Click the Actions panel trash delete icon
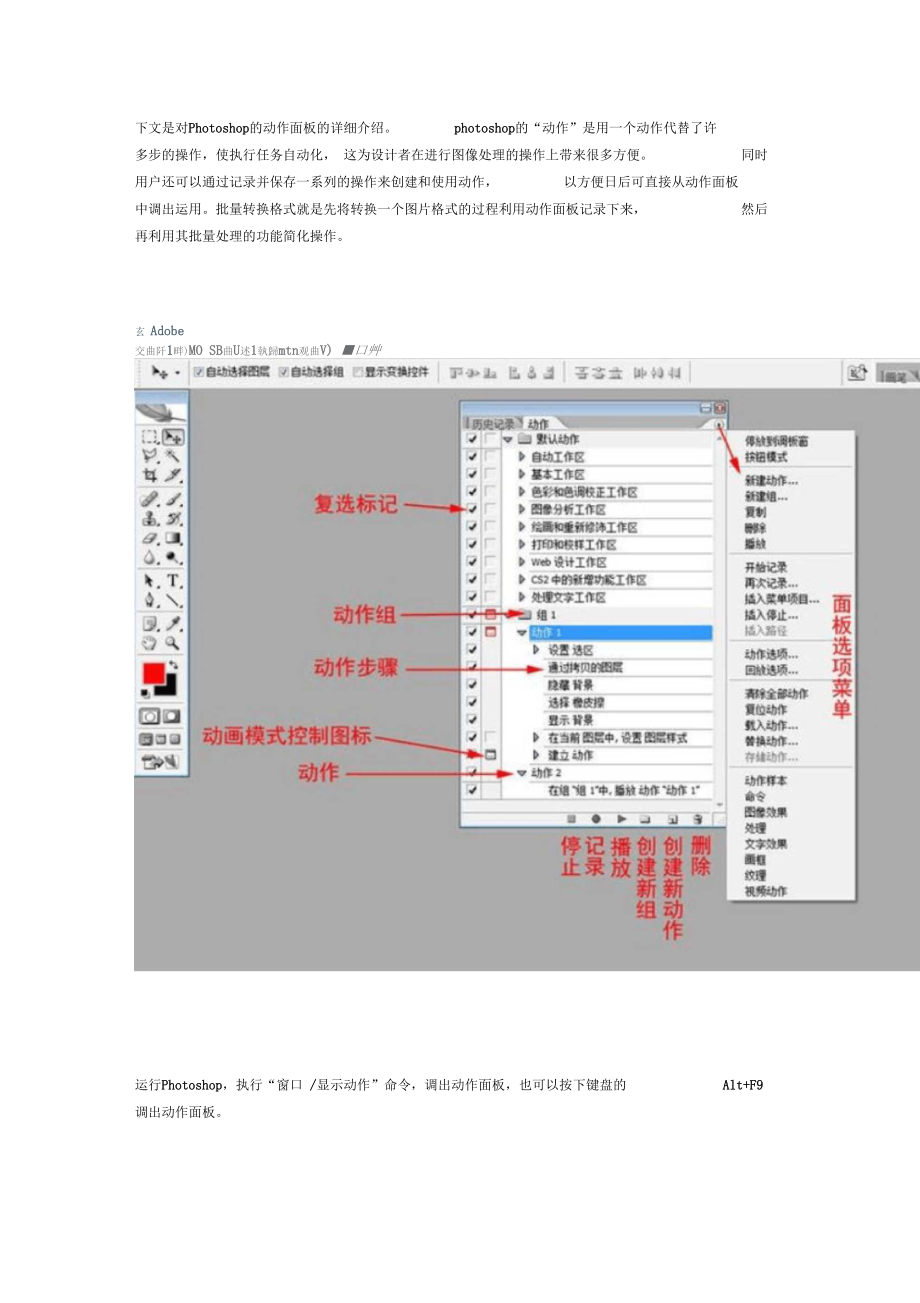This screenshot has width=920, height=1303. pos(697,819)
